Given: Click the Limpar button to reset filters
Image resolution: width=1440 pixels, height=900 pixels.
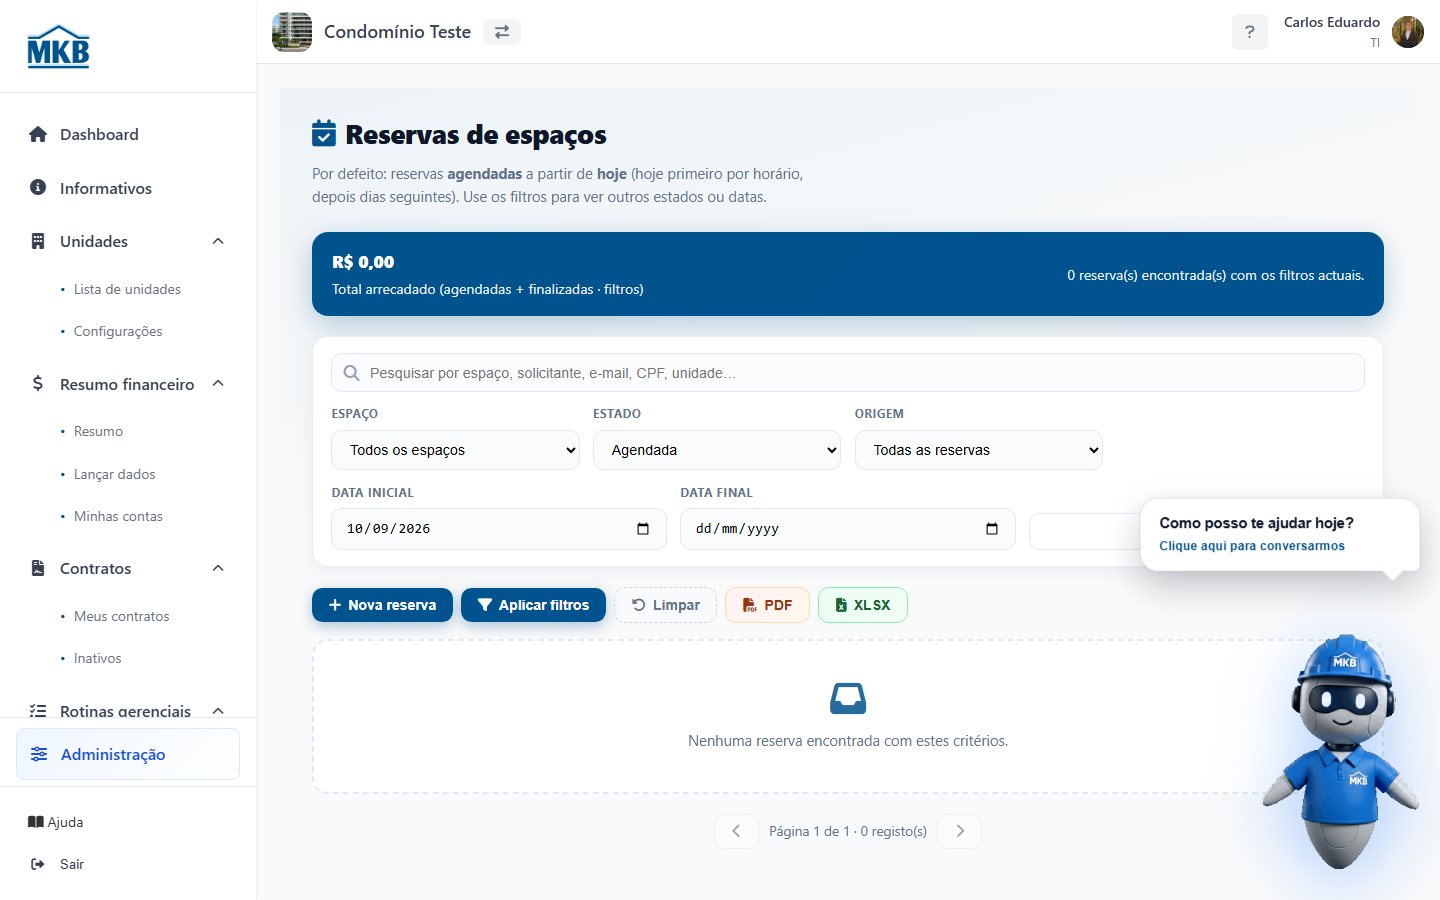Looking at the screenshot, I should [x=665, y=605].
